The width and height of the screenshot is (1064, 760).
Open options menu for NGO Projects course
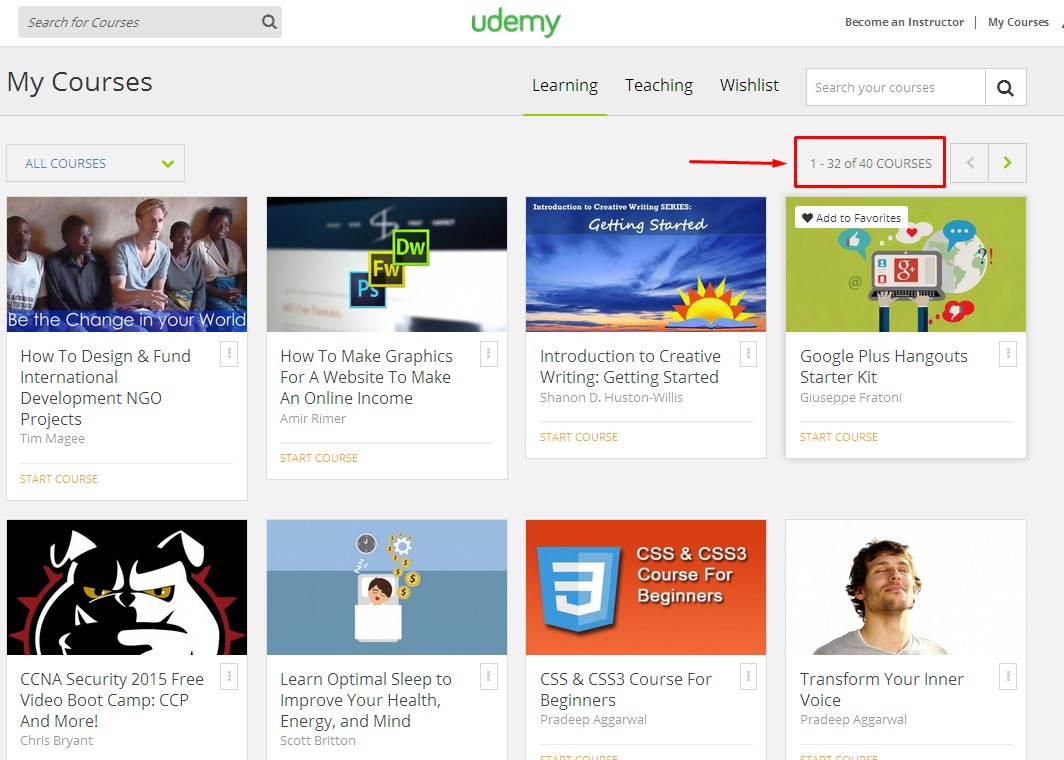tap(229, 354)
